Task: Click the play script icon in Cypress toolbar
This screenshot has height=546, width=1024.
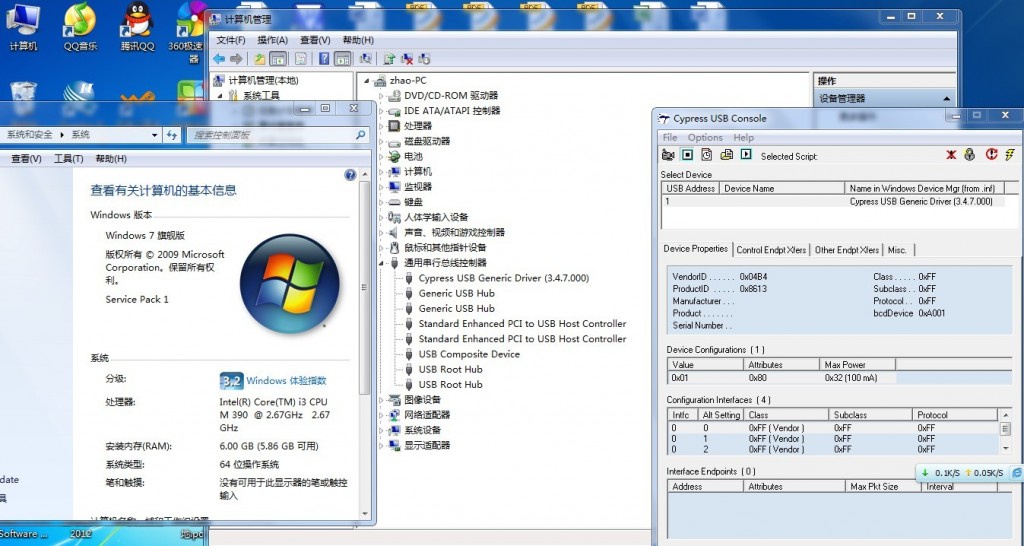Action: pos(745,155)
